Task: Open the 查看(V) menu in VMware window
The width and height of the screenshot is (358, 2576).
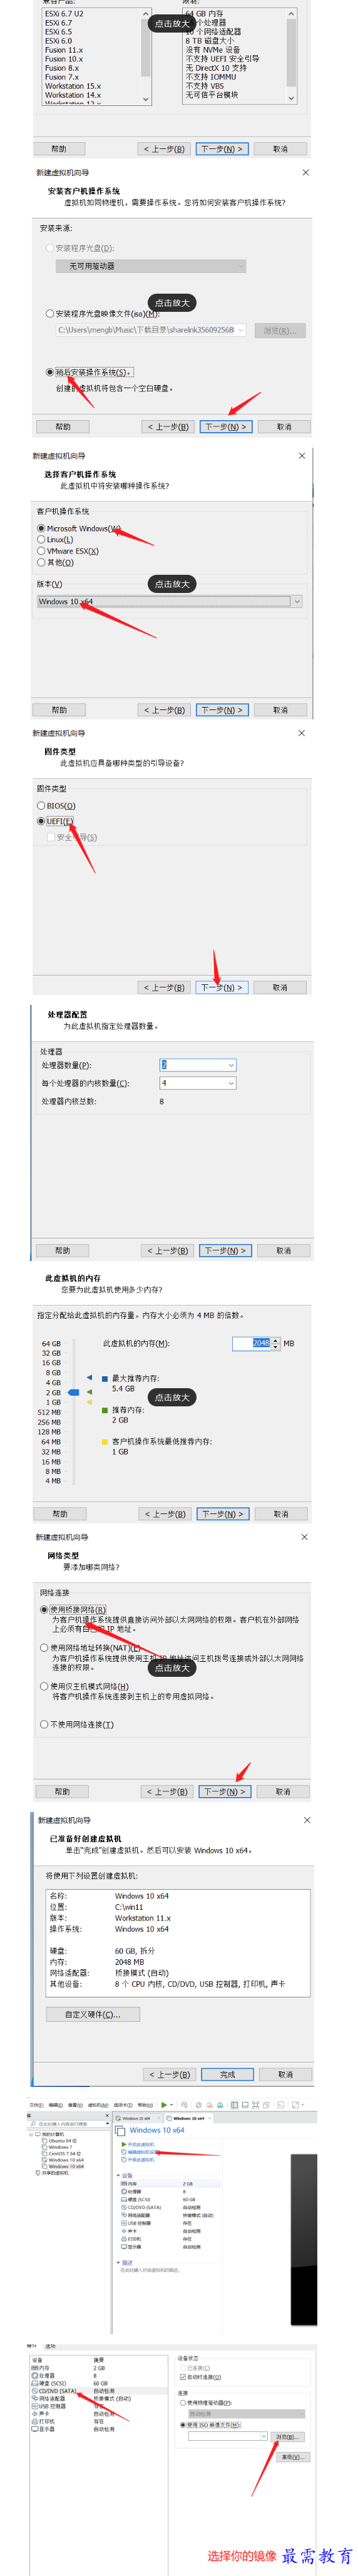Action: click(77, 2105)
